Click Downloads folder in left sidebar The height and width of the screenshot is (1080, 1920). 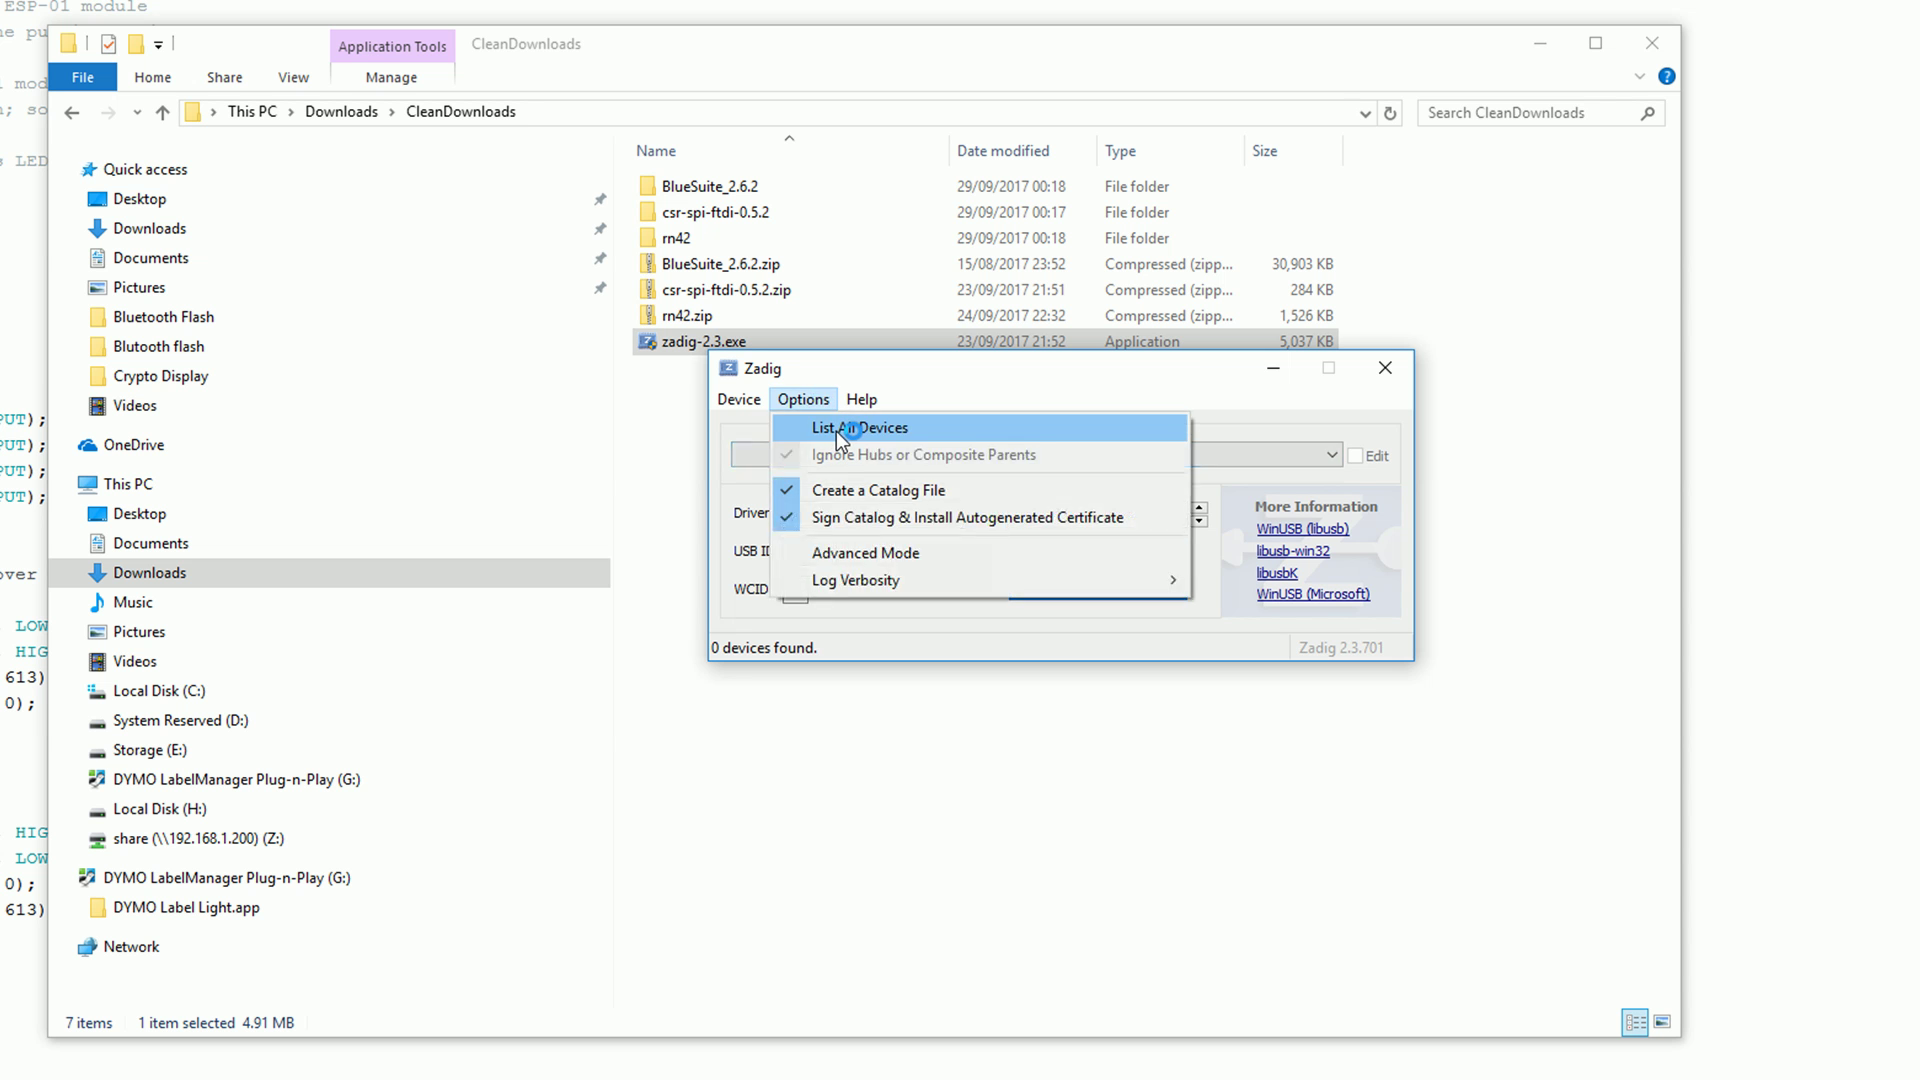149,572
